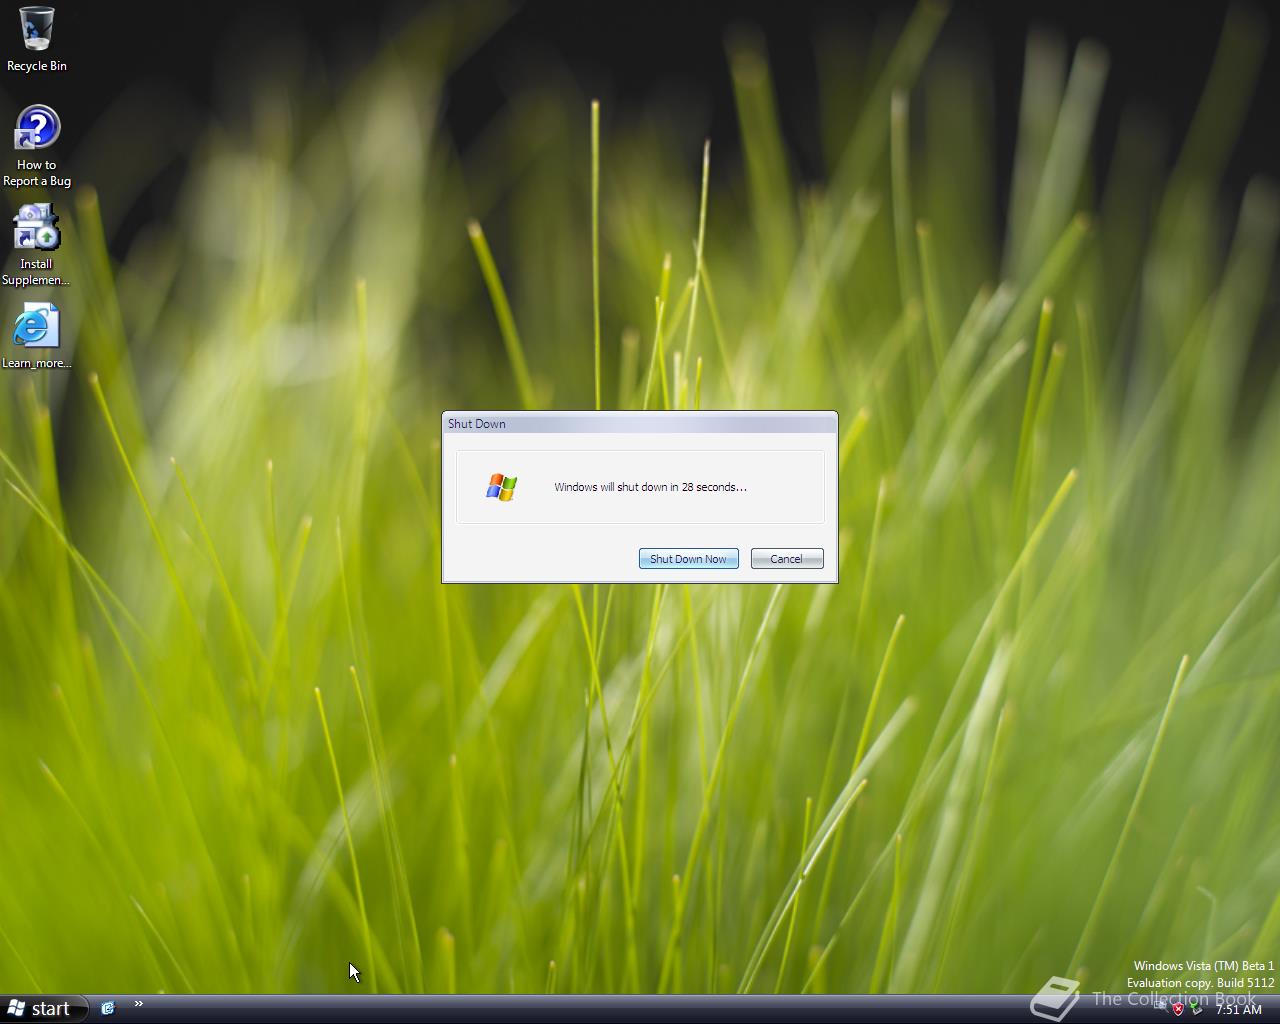
Task: Open the Start menu
Action: (44, 1009)
